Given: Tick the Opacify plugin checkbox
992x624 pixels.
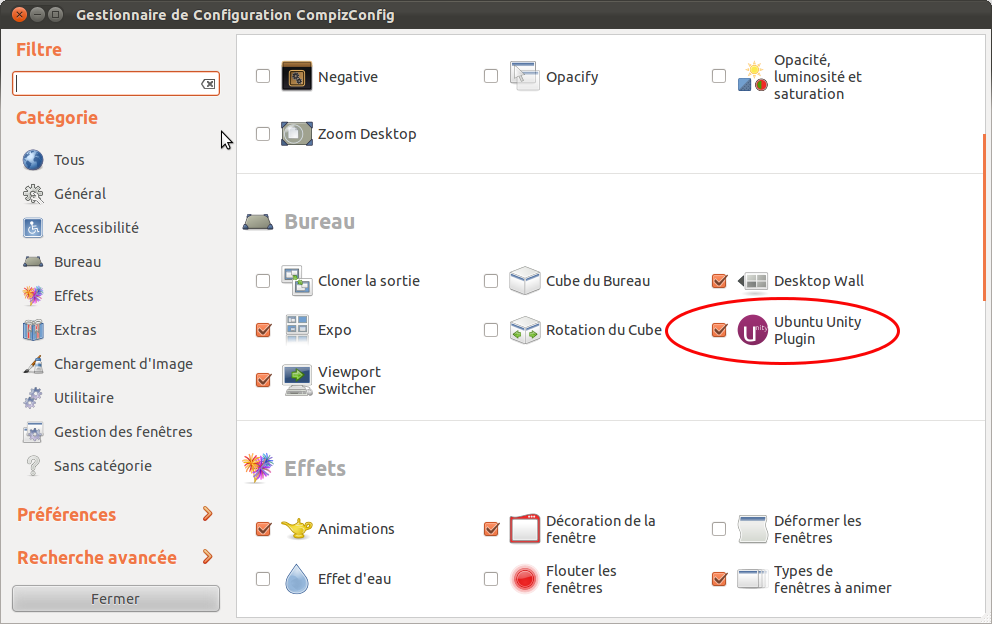Looking at the screenshot, I should pos(491,77).
